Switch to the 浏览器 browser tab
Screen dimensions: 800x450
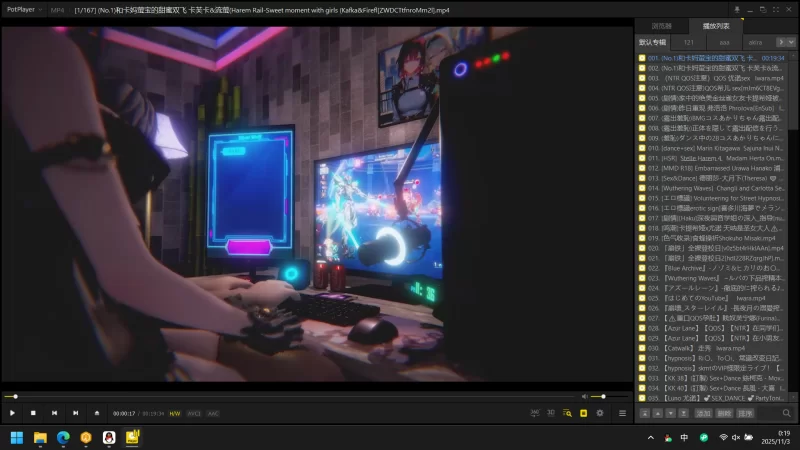pyautogui.click(x=662, y=26)
